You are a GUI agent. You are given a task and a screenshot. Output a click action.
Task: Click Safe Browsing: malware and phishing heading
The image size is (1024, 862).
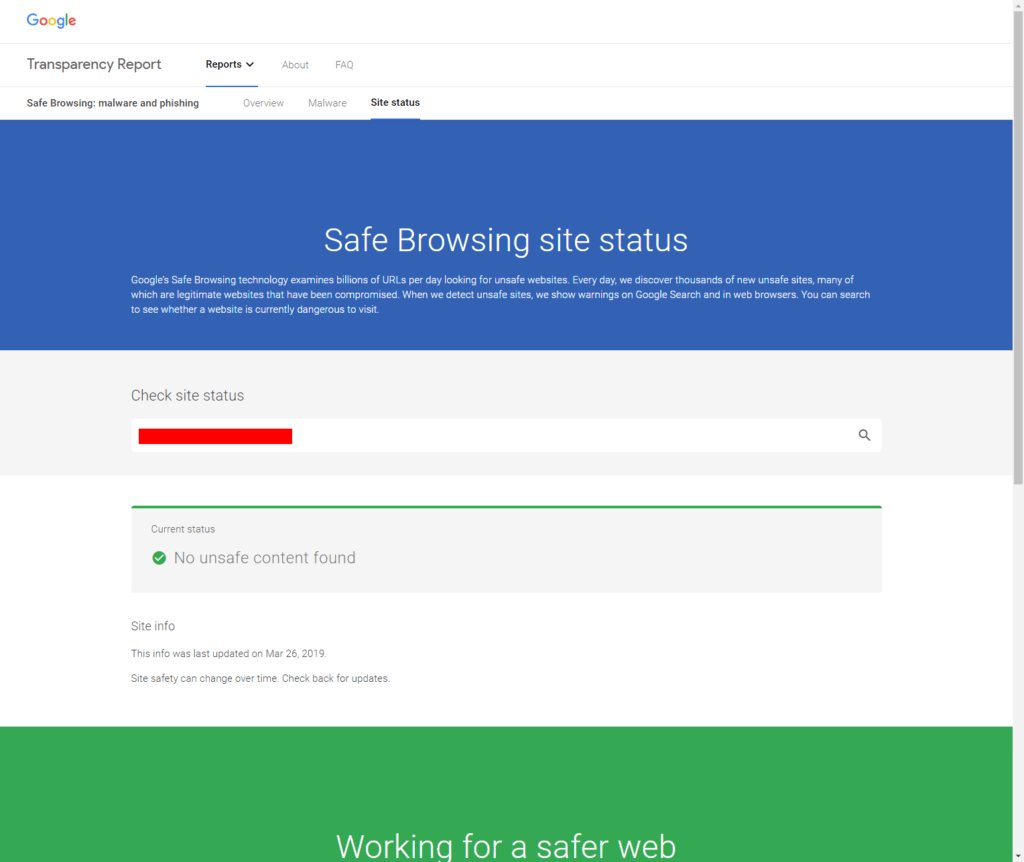click(113, 103)
